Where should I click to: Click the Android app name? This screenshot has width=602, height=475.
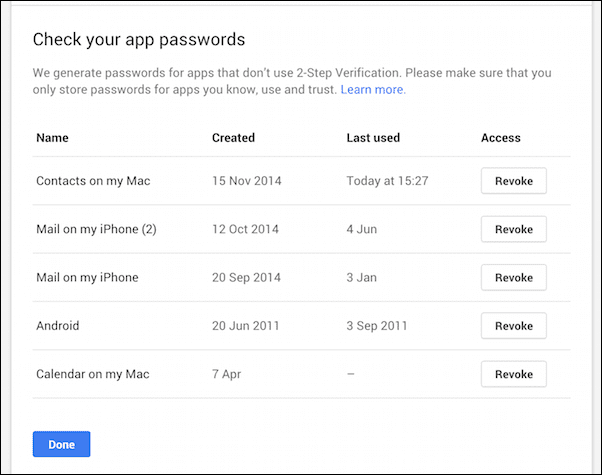pos(58,326)
